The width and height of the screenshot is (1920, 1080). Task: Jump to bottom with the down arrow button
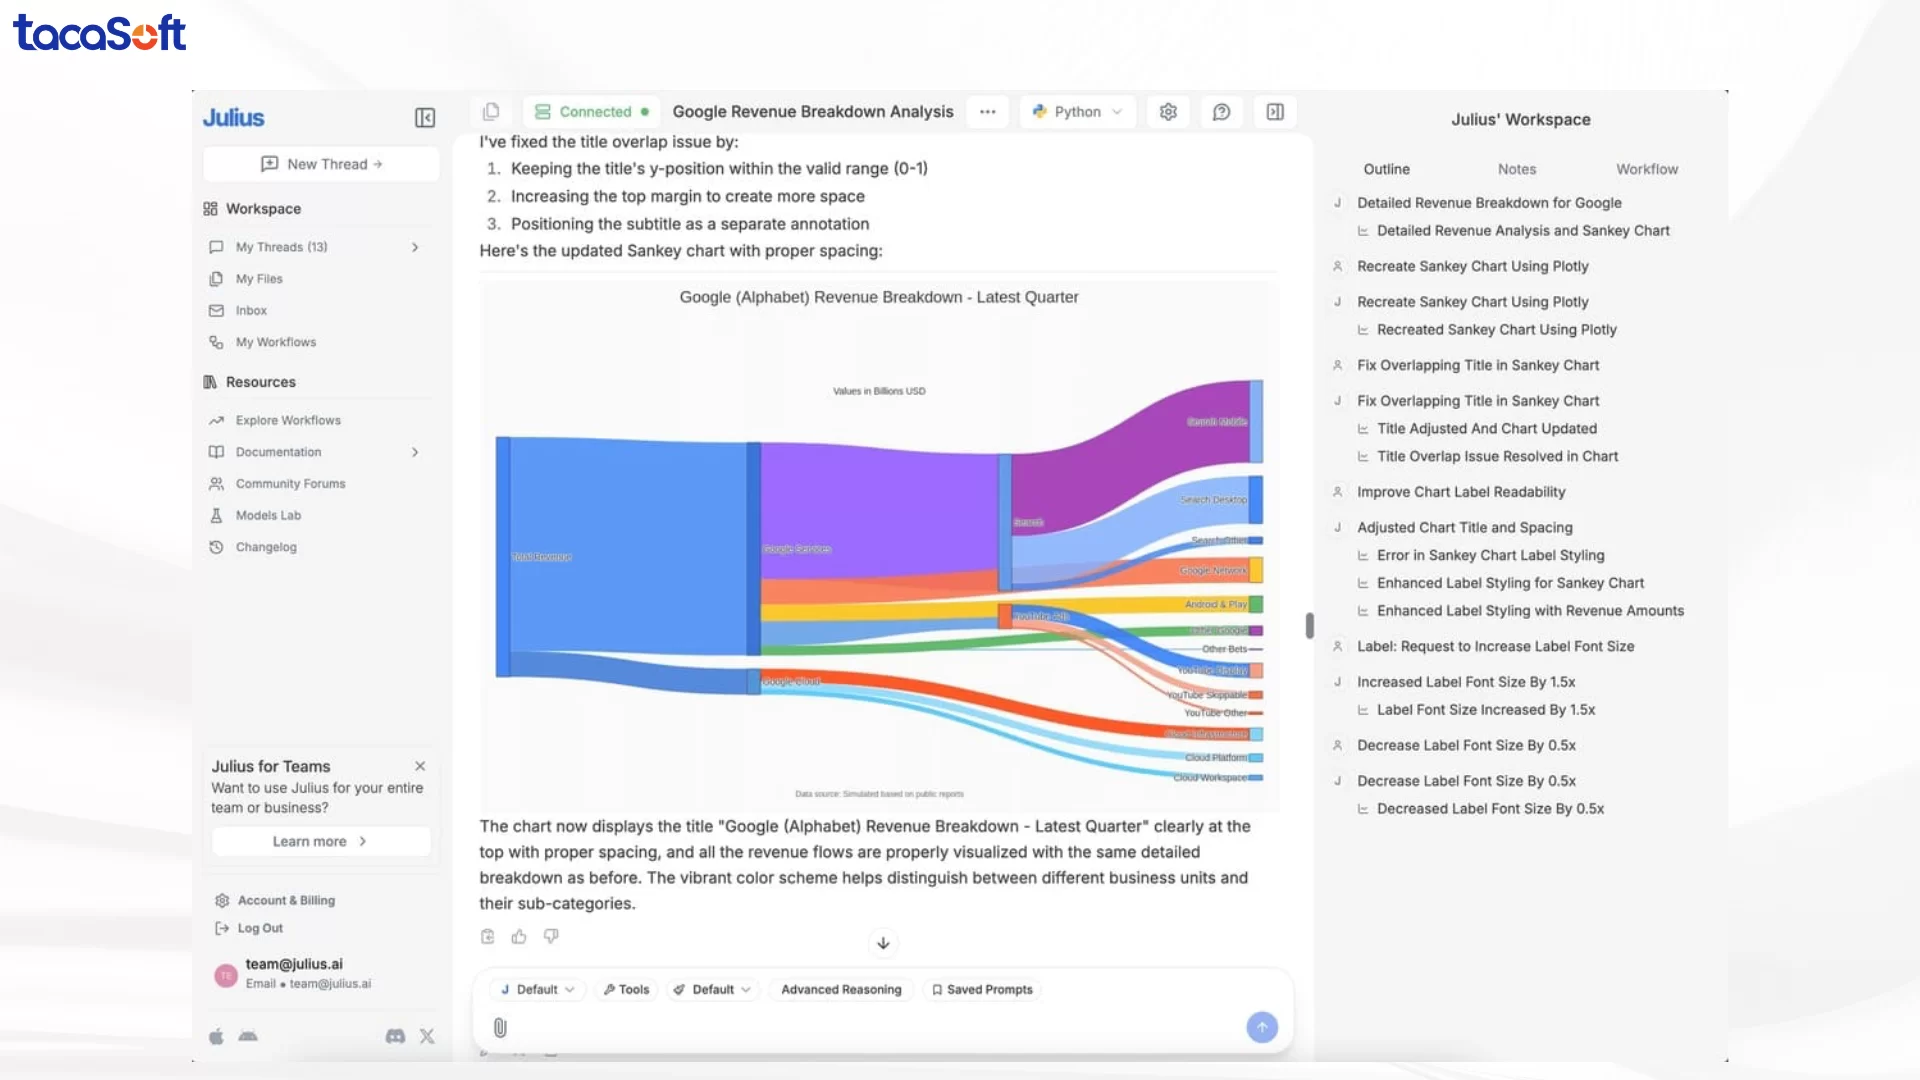883,943
